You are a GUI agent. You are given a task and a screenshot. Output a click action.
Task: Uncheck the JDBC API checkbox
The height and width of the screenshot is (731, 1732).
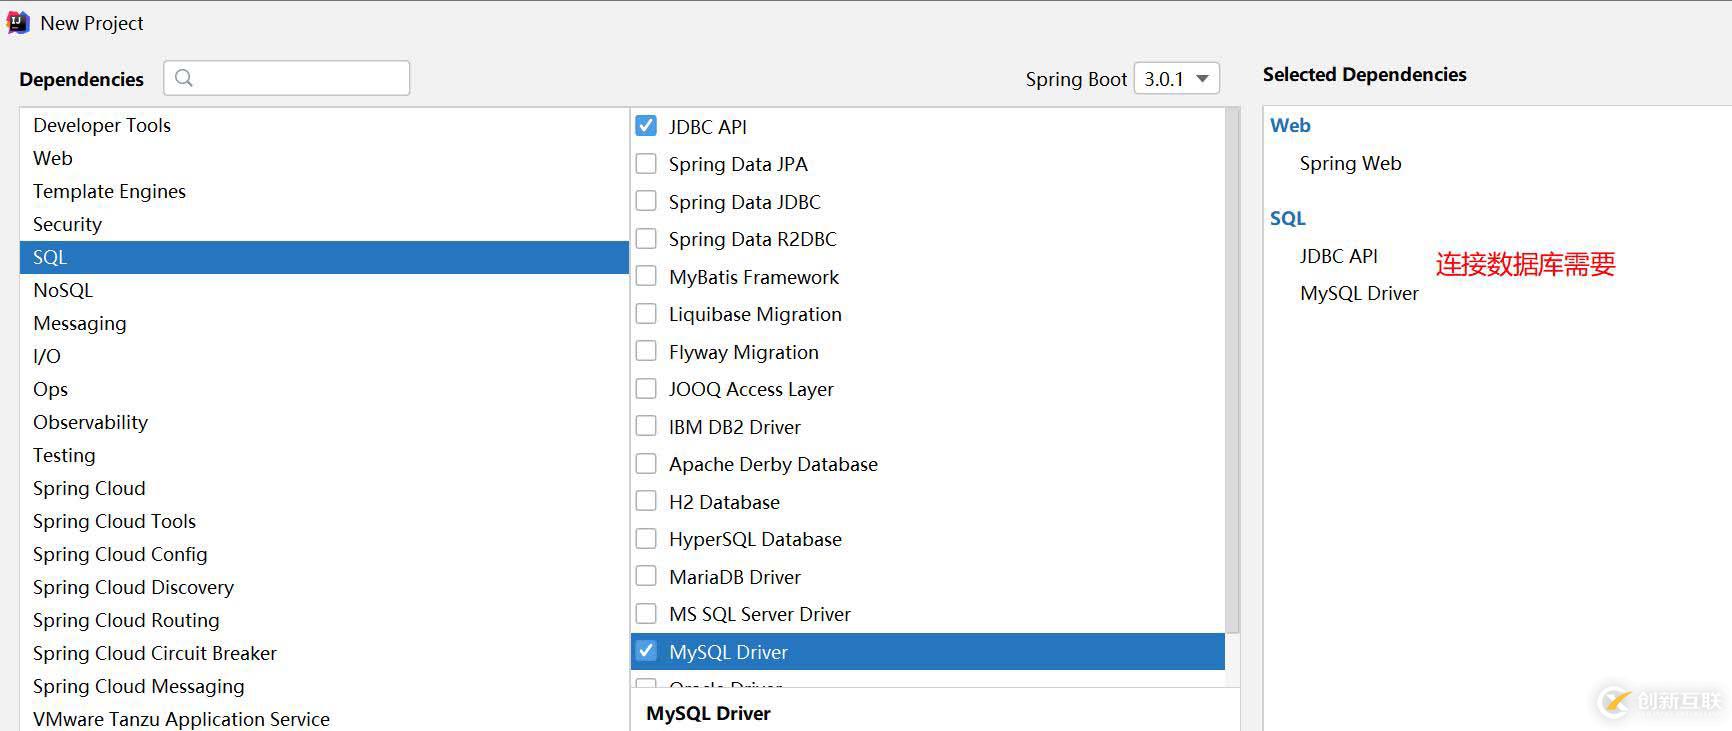tap(646, 126)
